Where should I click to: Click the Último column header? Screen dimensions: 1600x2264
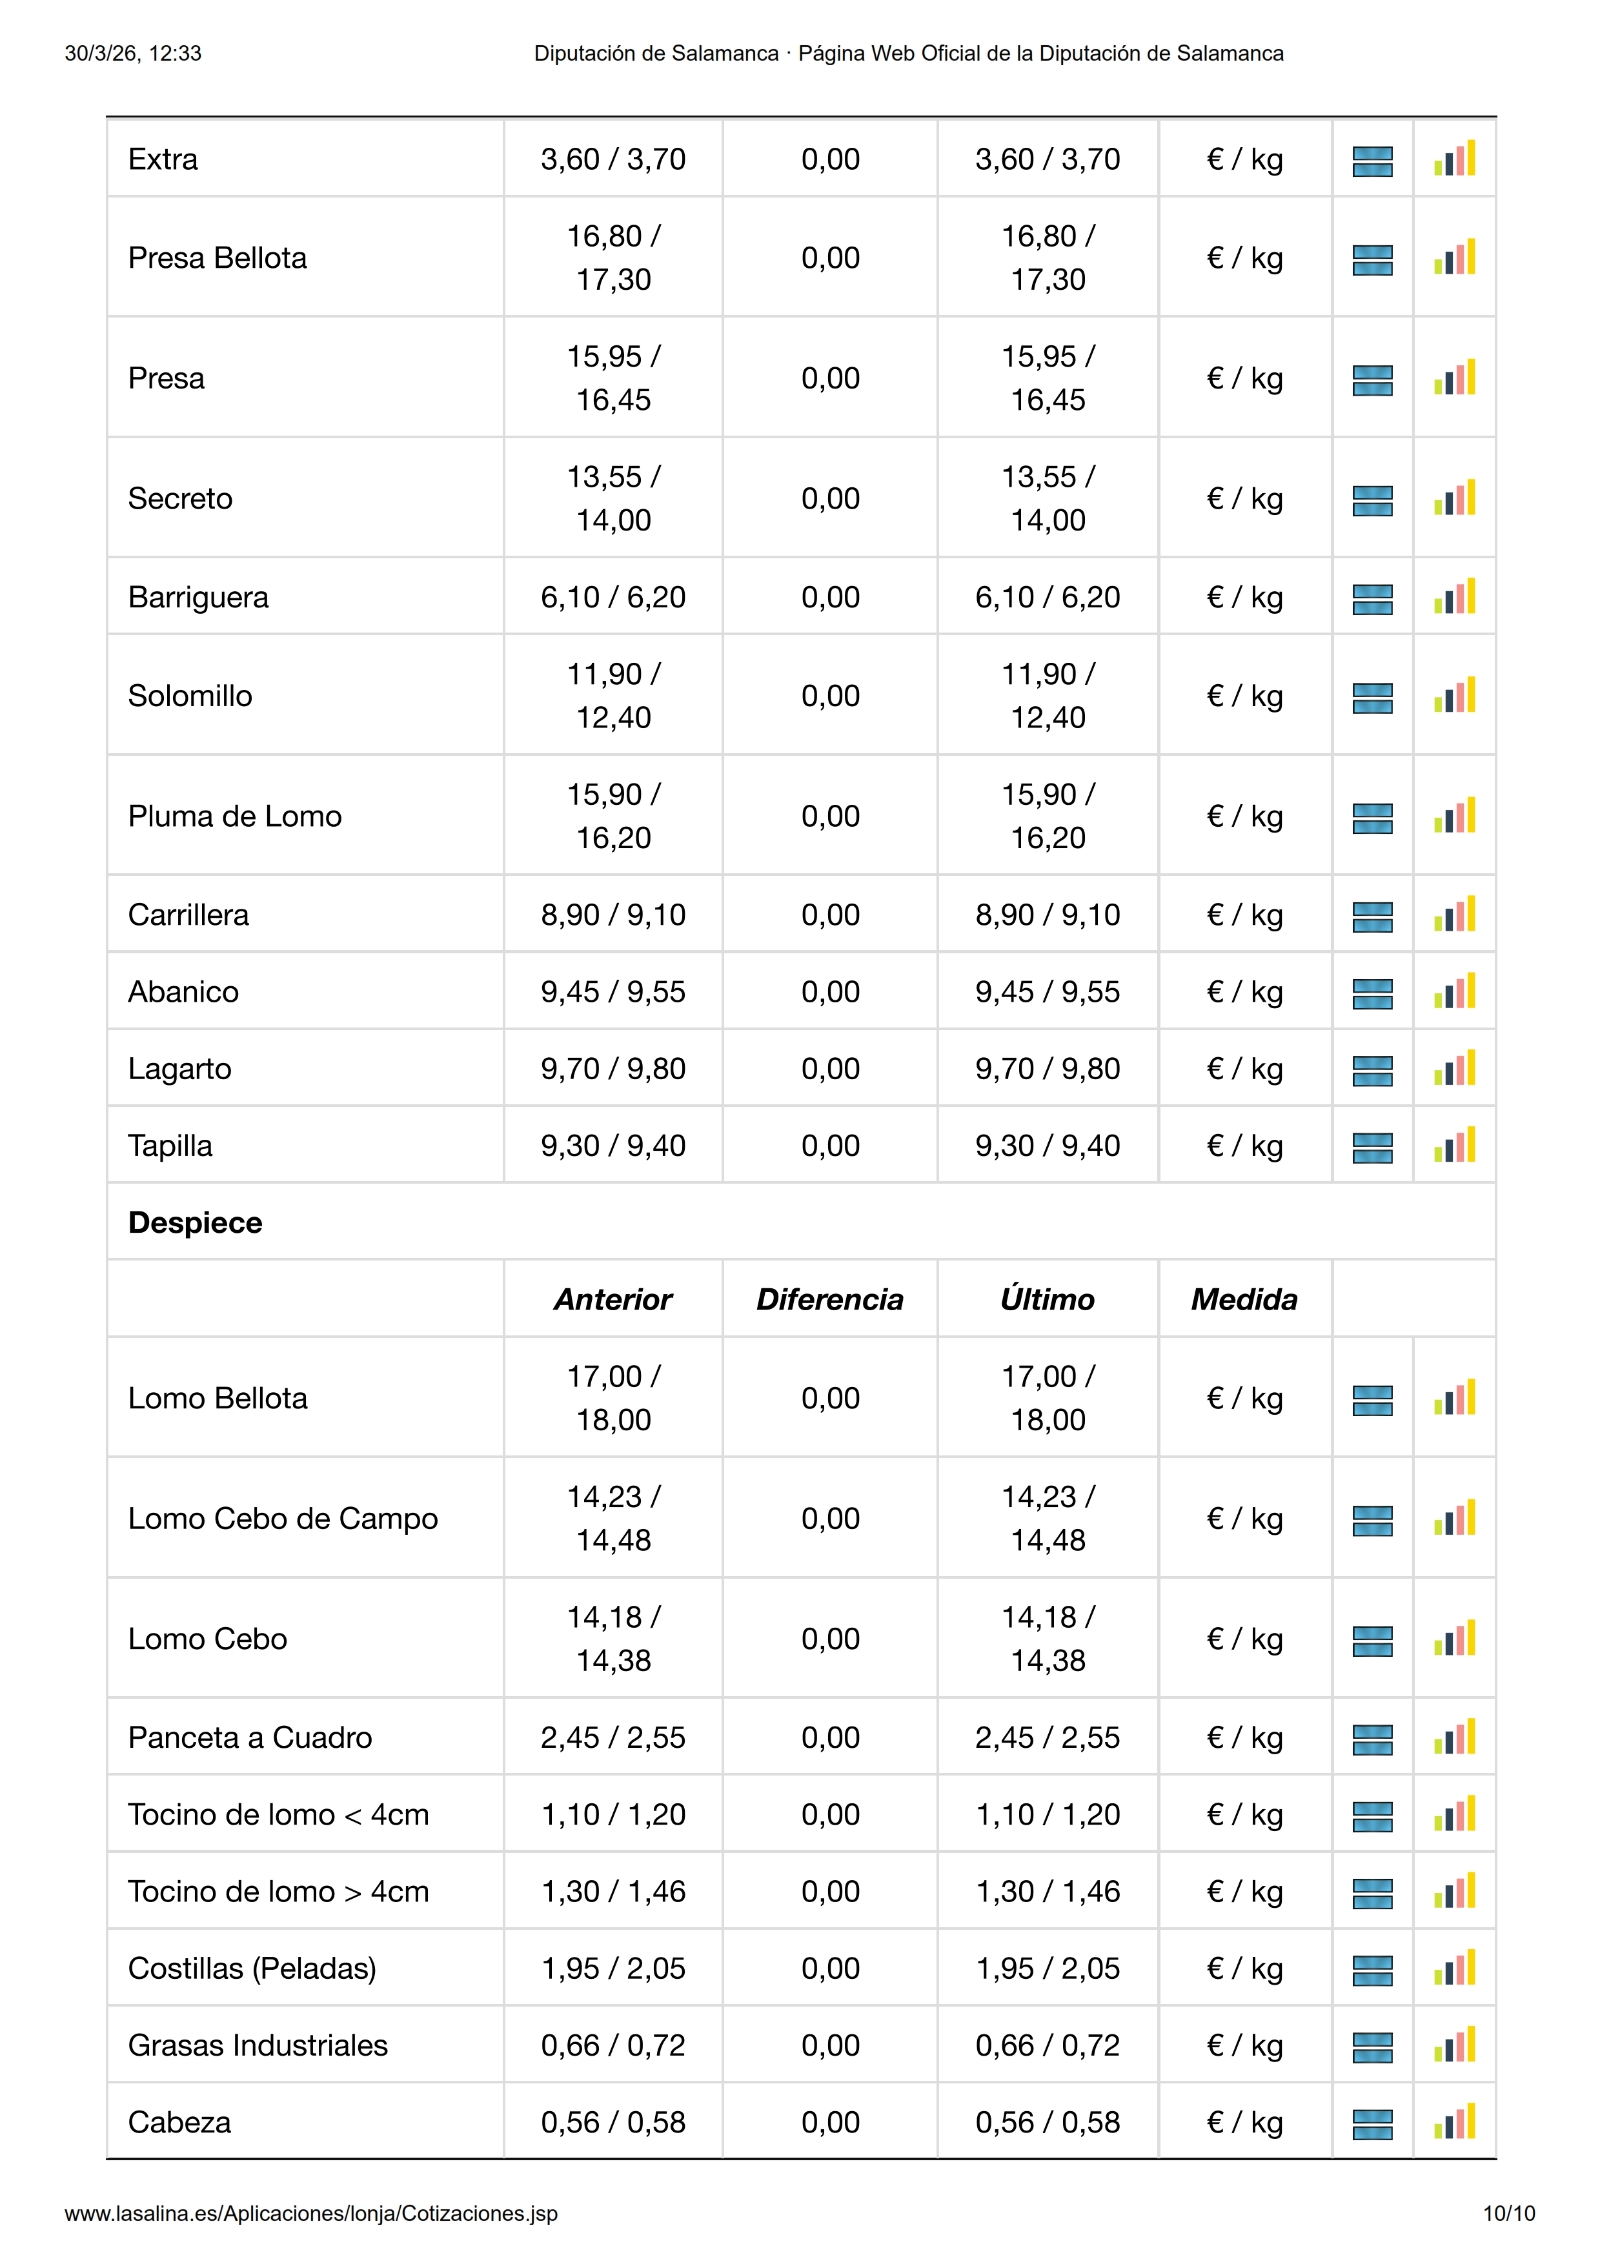[x=1047, y=1299]
